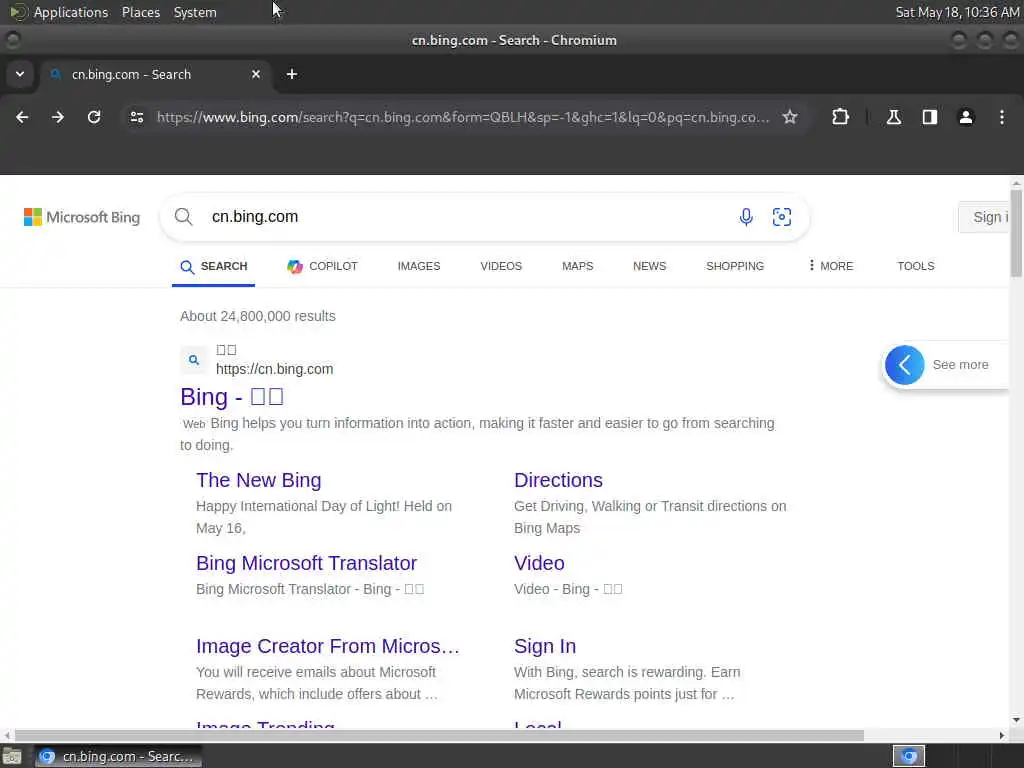Screen dimensions: 1024x768
Task: Open Bing Microsoft Translator link
Action: pyautogui.click(x=306, y=563)
